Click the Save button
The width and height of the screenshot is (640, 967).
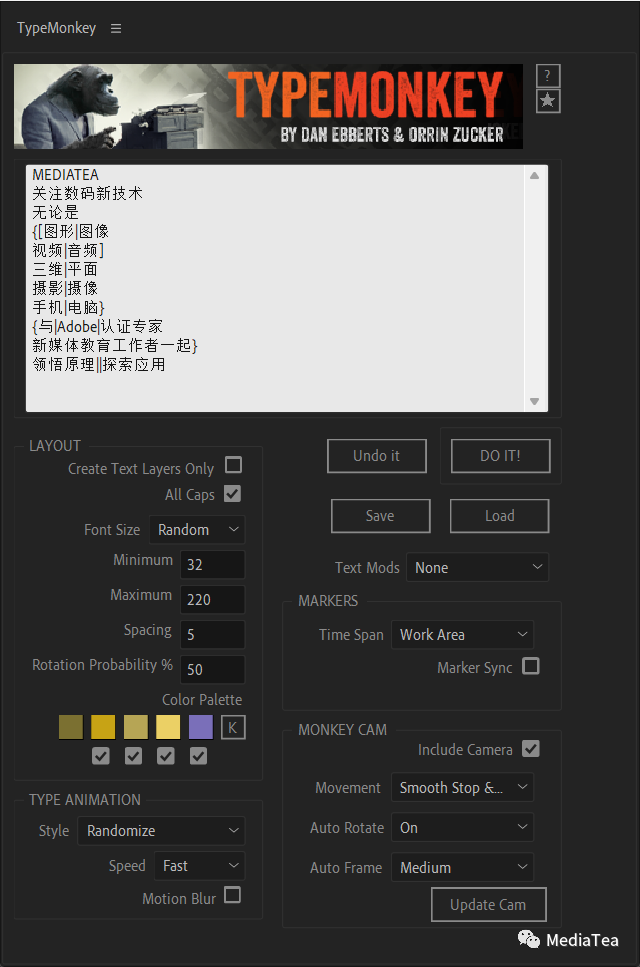click(380, 516)
